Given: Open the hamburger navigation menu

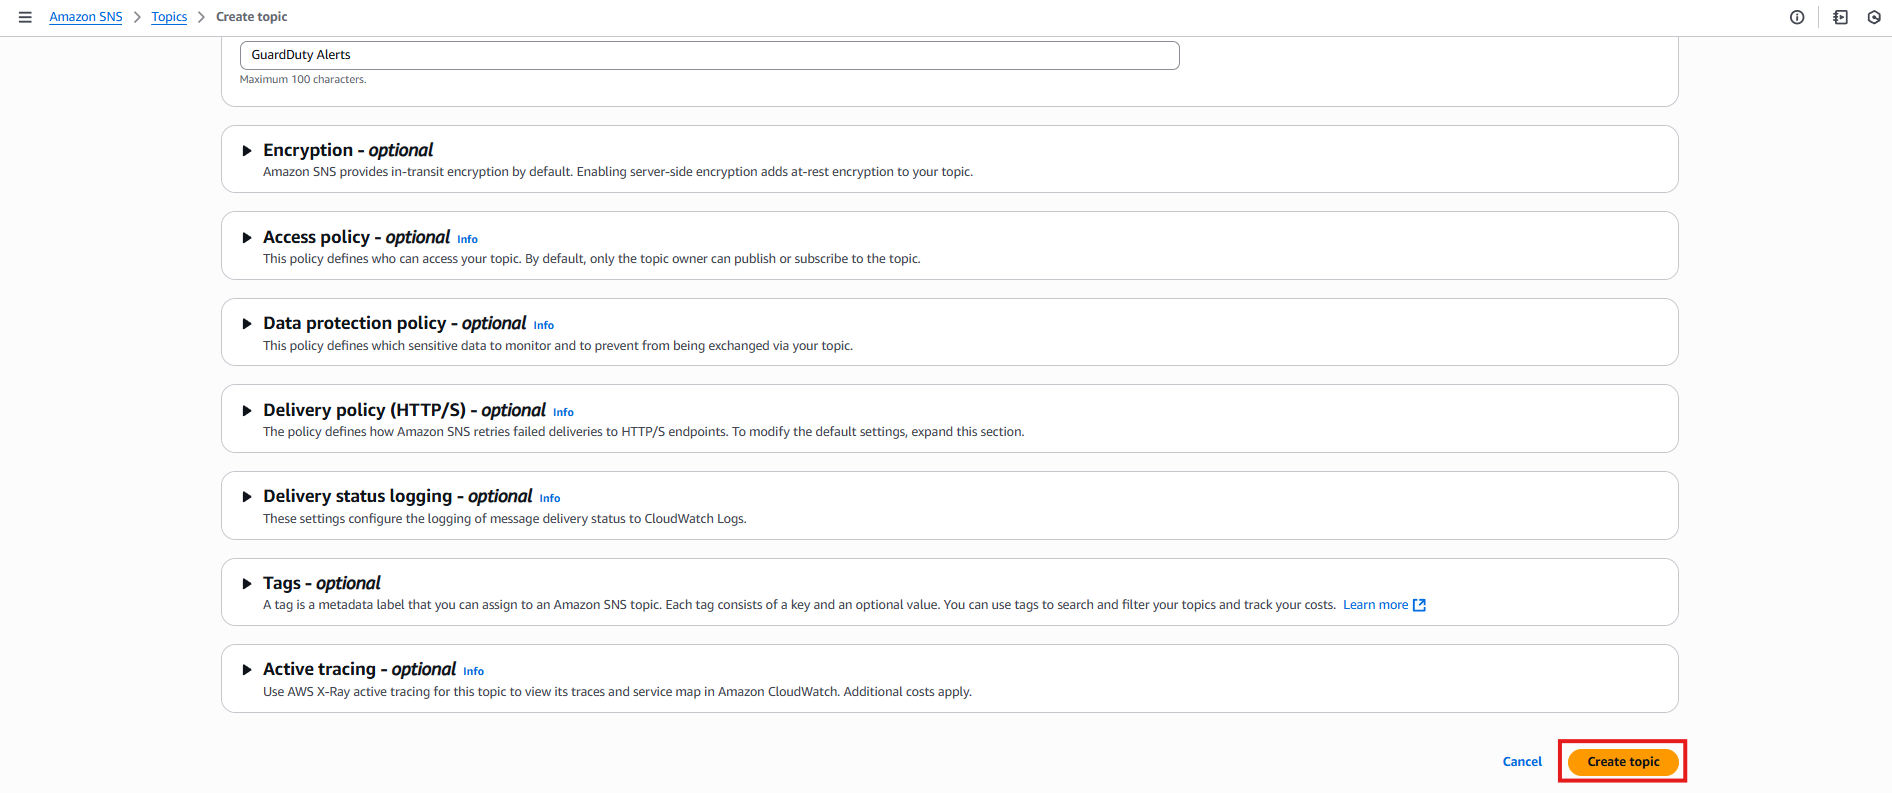Looking at the screenshot, I should (25, 17).
